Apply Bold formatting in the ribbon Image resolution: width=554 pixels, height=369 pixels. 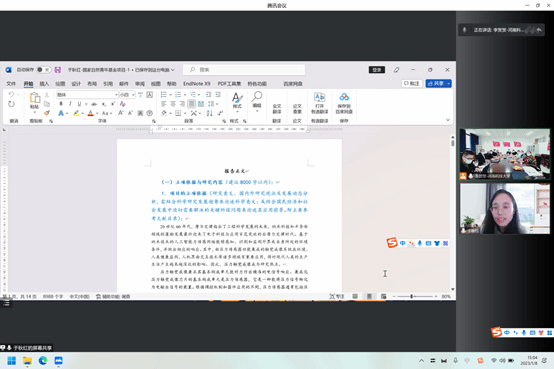[x=61, y=104]
